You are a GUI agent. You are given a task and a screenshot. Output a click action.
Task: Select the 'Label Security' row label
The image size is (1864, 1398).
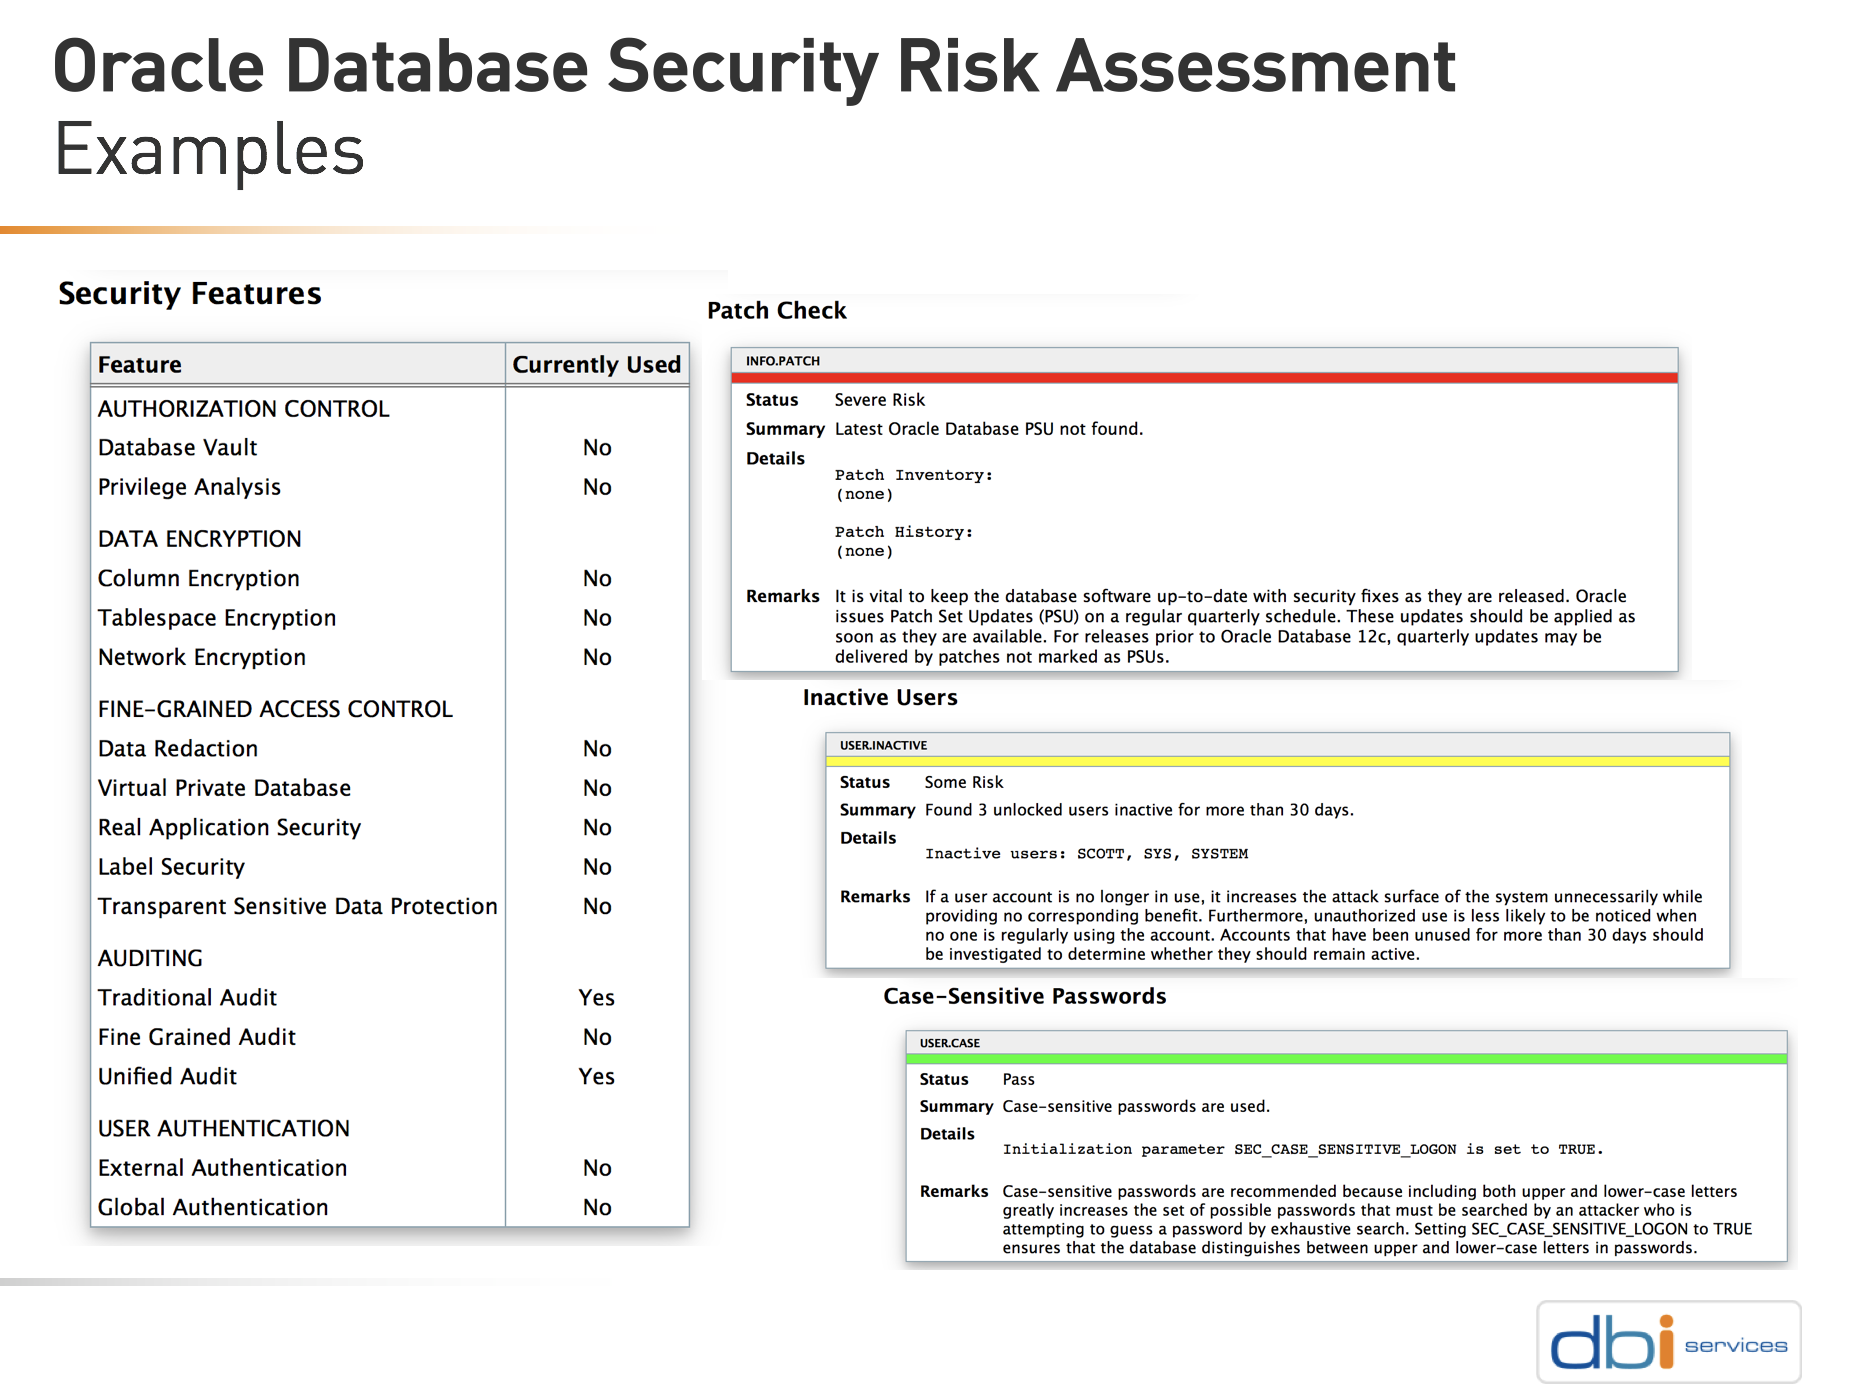[x=172, y=867]
